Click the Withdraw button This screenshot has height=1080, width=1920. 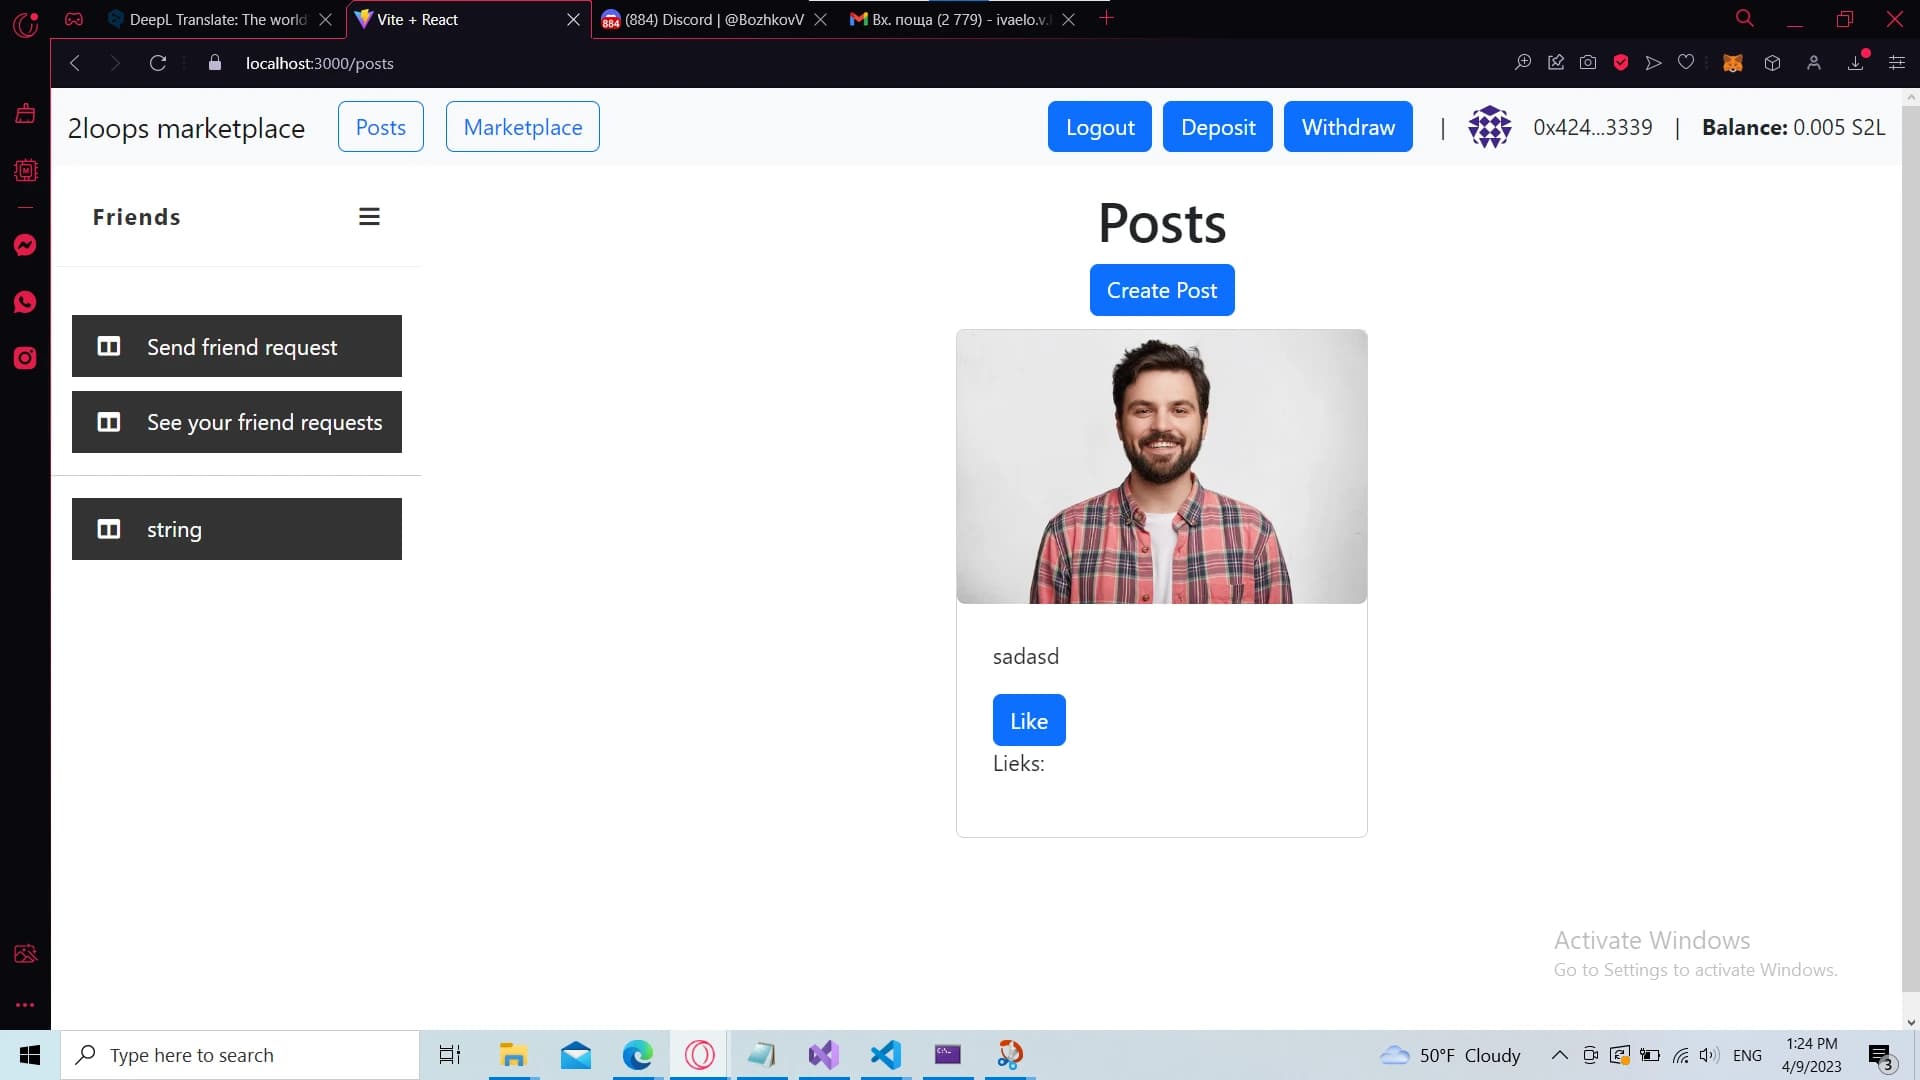(1348, 127)
